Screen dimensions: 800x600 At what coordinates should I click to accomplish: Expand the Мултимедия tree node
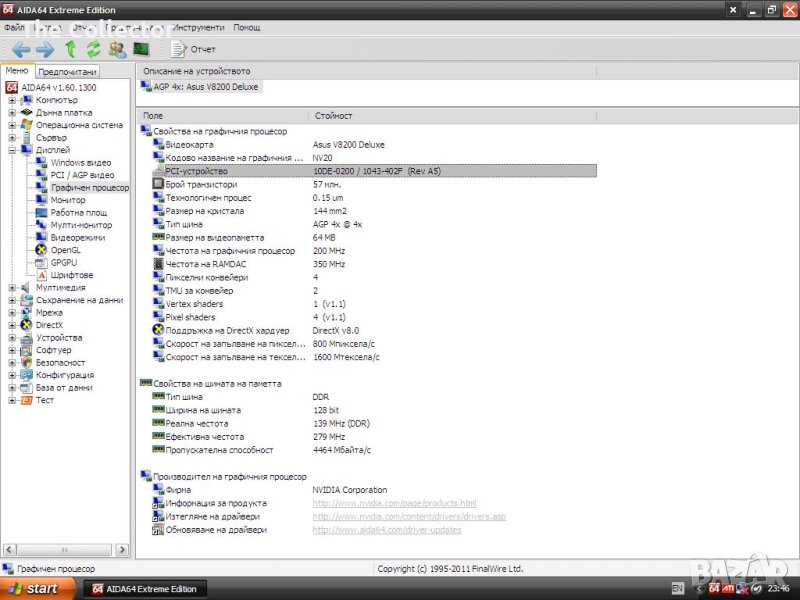(x=12, y=288)
